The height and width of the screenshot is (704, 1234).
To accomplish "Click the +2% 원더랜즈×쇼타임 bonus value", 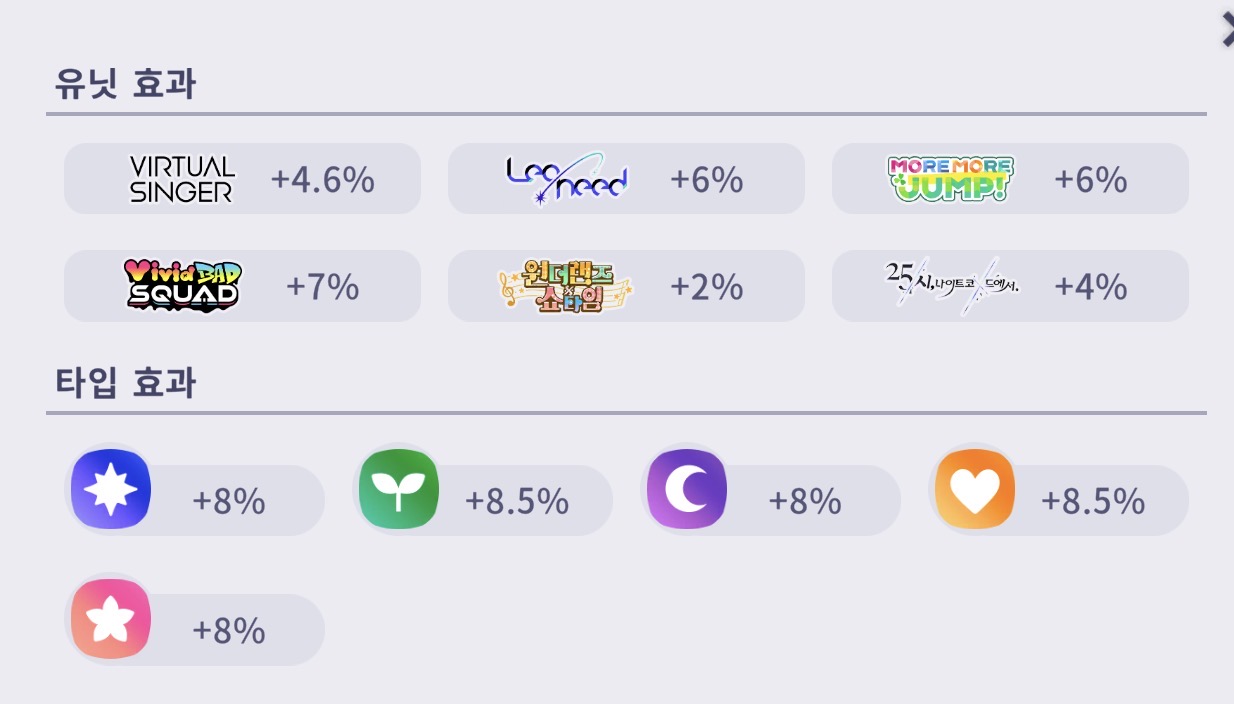I will [x=707, y=287].
